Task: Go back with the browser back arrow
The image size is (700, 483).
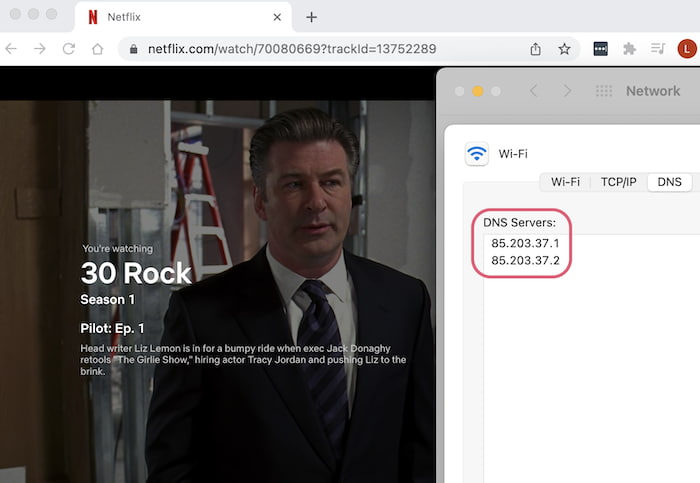Action: coord(11,49)
